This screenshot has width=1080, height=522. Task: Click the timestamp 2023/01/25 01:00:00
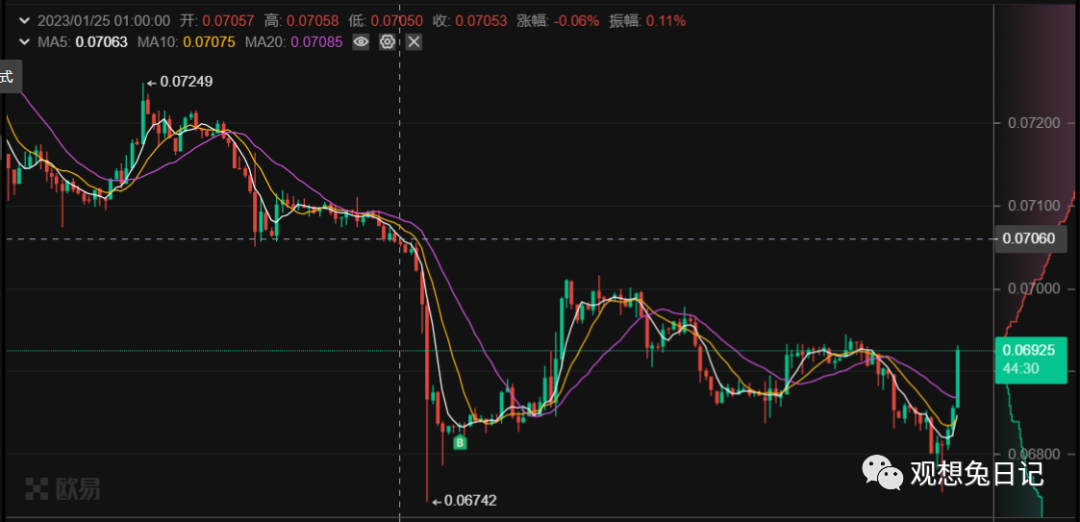pyautogui.click(x=103, y=21)
